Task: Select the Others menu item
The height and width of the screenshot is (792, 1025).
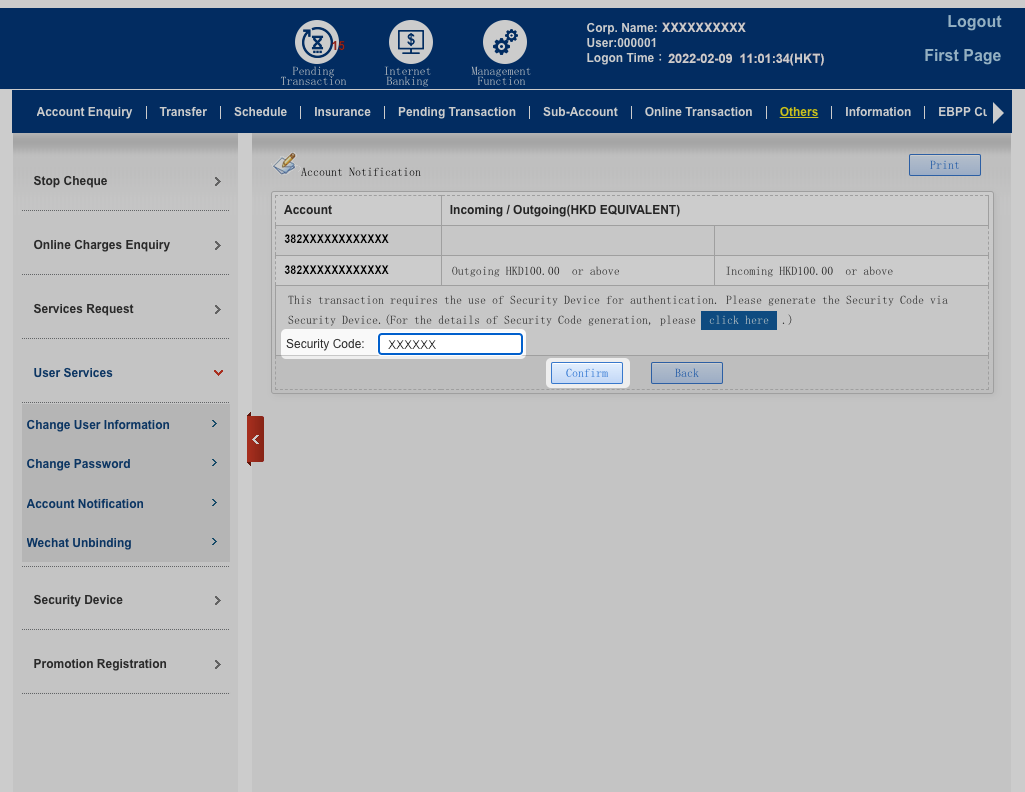Action: pyautogui.click(x=798, y=112)
